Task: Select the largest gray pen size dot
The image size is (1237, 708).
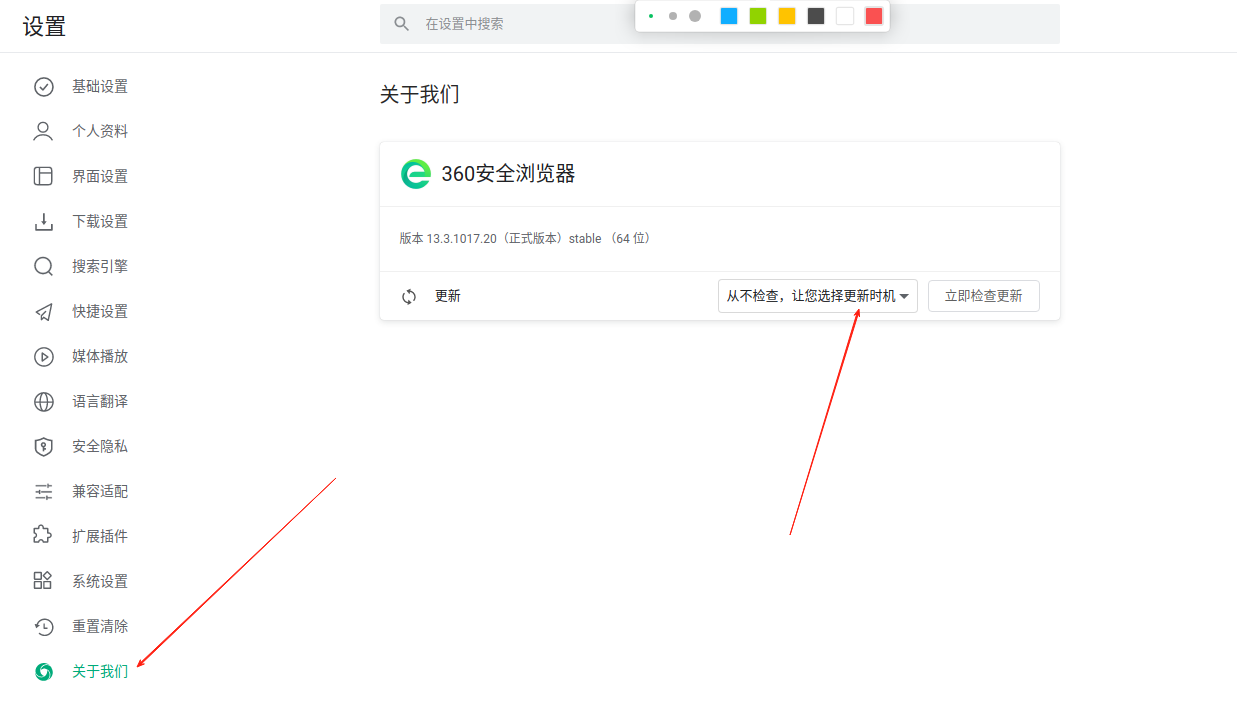Action: tap(695, 16)
